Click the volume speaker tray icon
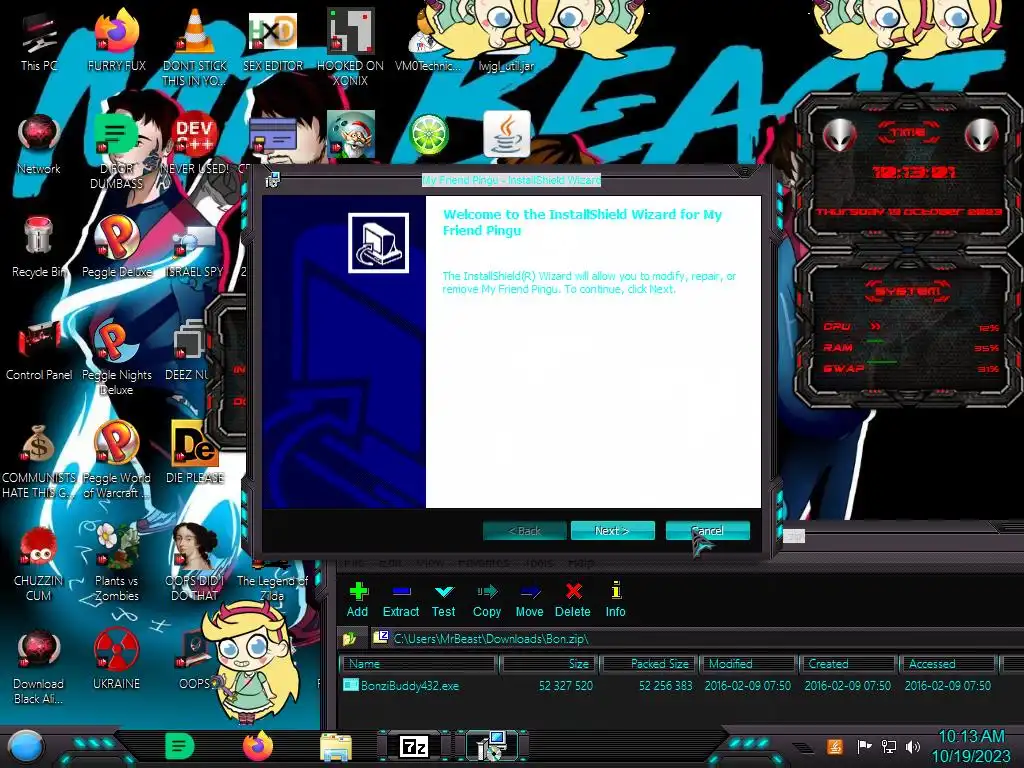Viewport: 1024px width, 768px height. tap(913, 746)
